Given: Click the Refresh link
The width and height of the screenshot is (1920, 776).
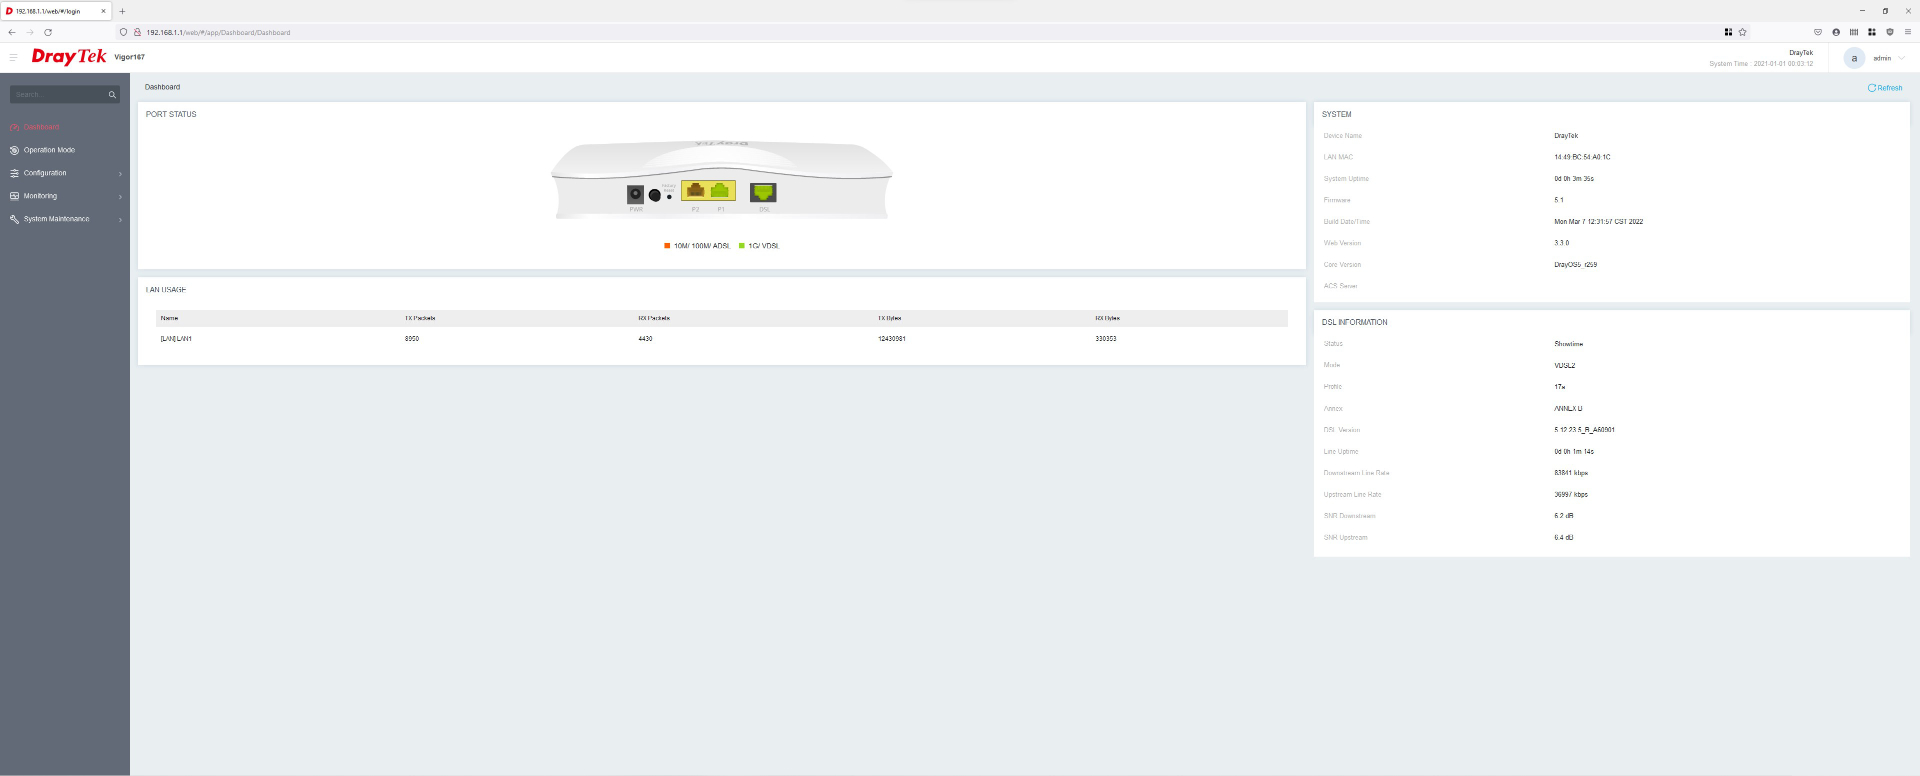Looking at the screenshot, I should (1885, 88).
